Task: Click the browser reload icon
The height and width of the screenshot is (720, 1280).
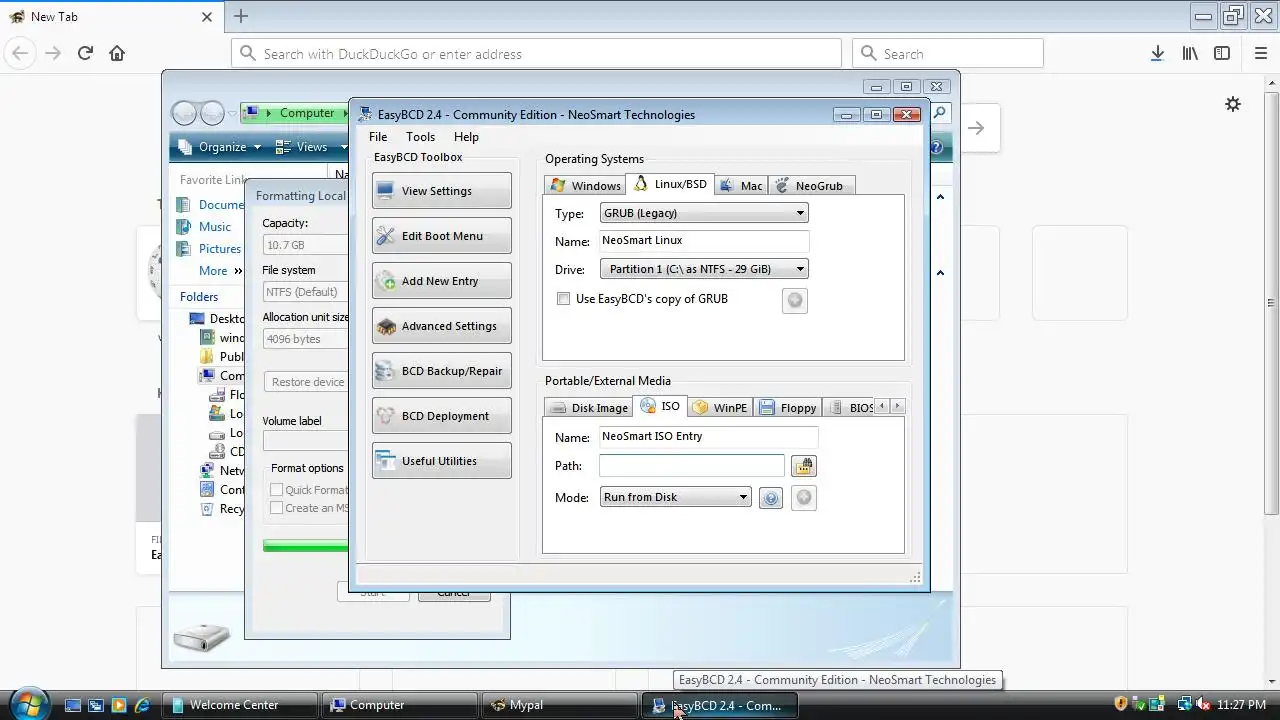Action: (85, 54)
